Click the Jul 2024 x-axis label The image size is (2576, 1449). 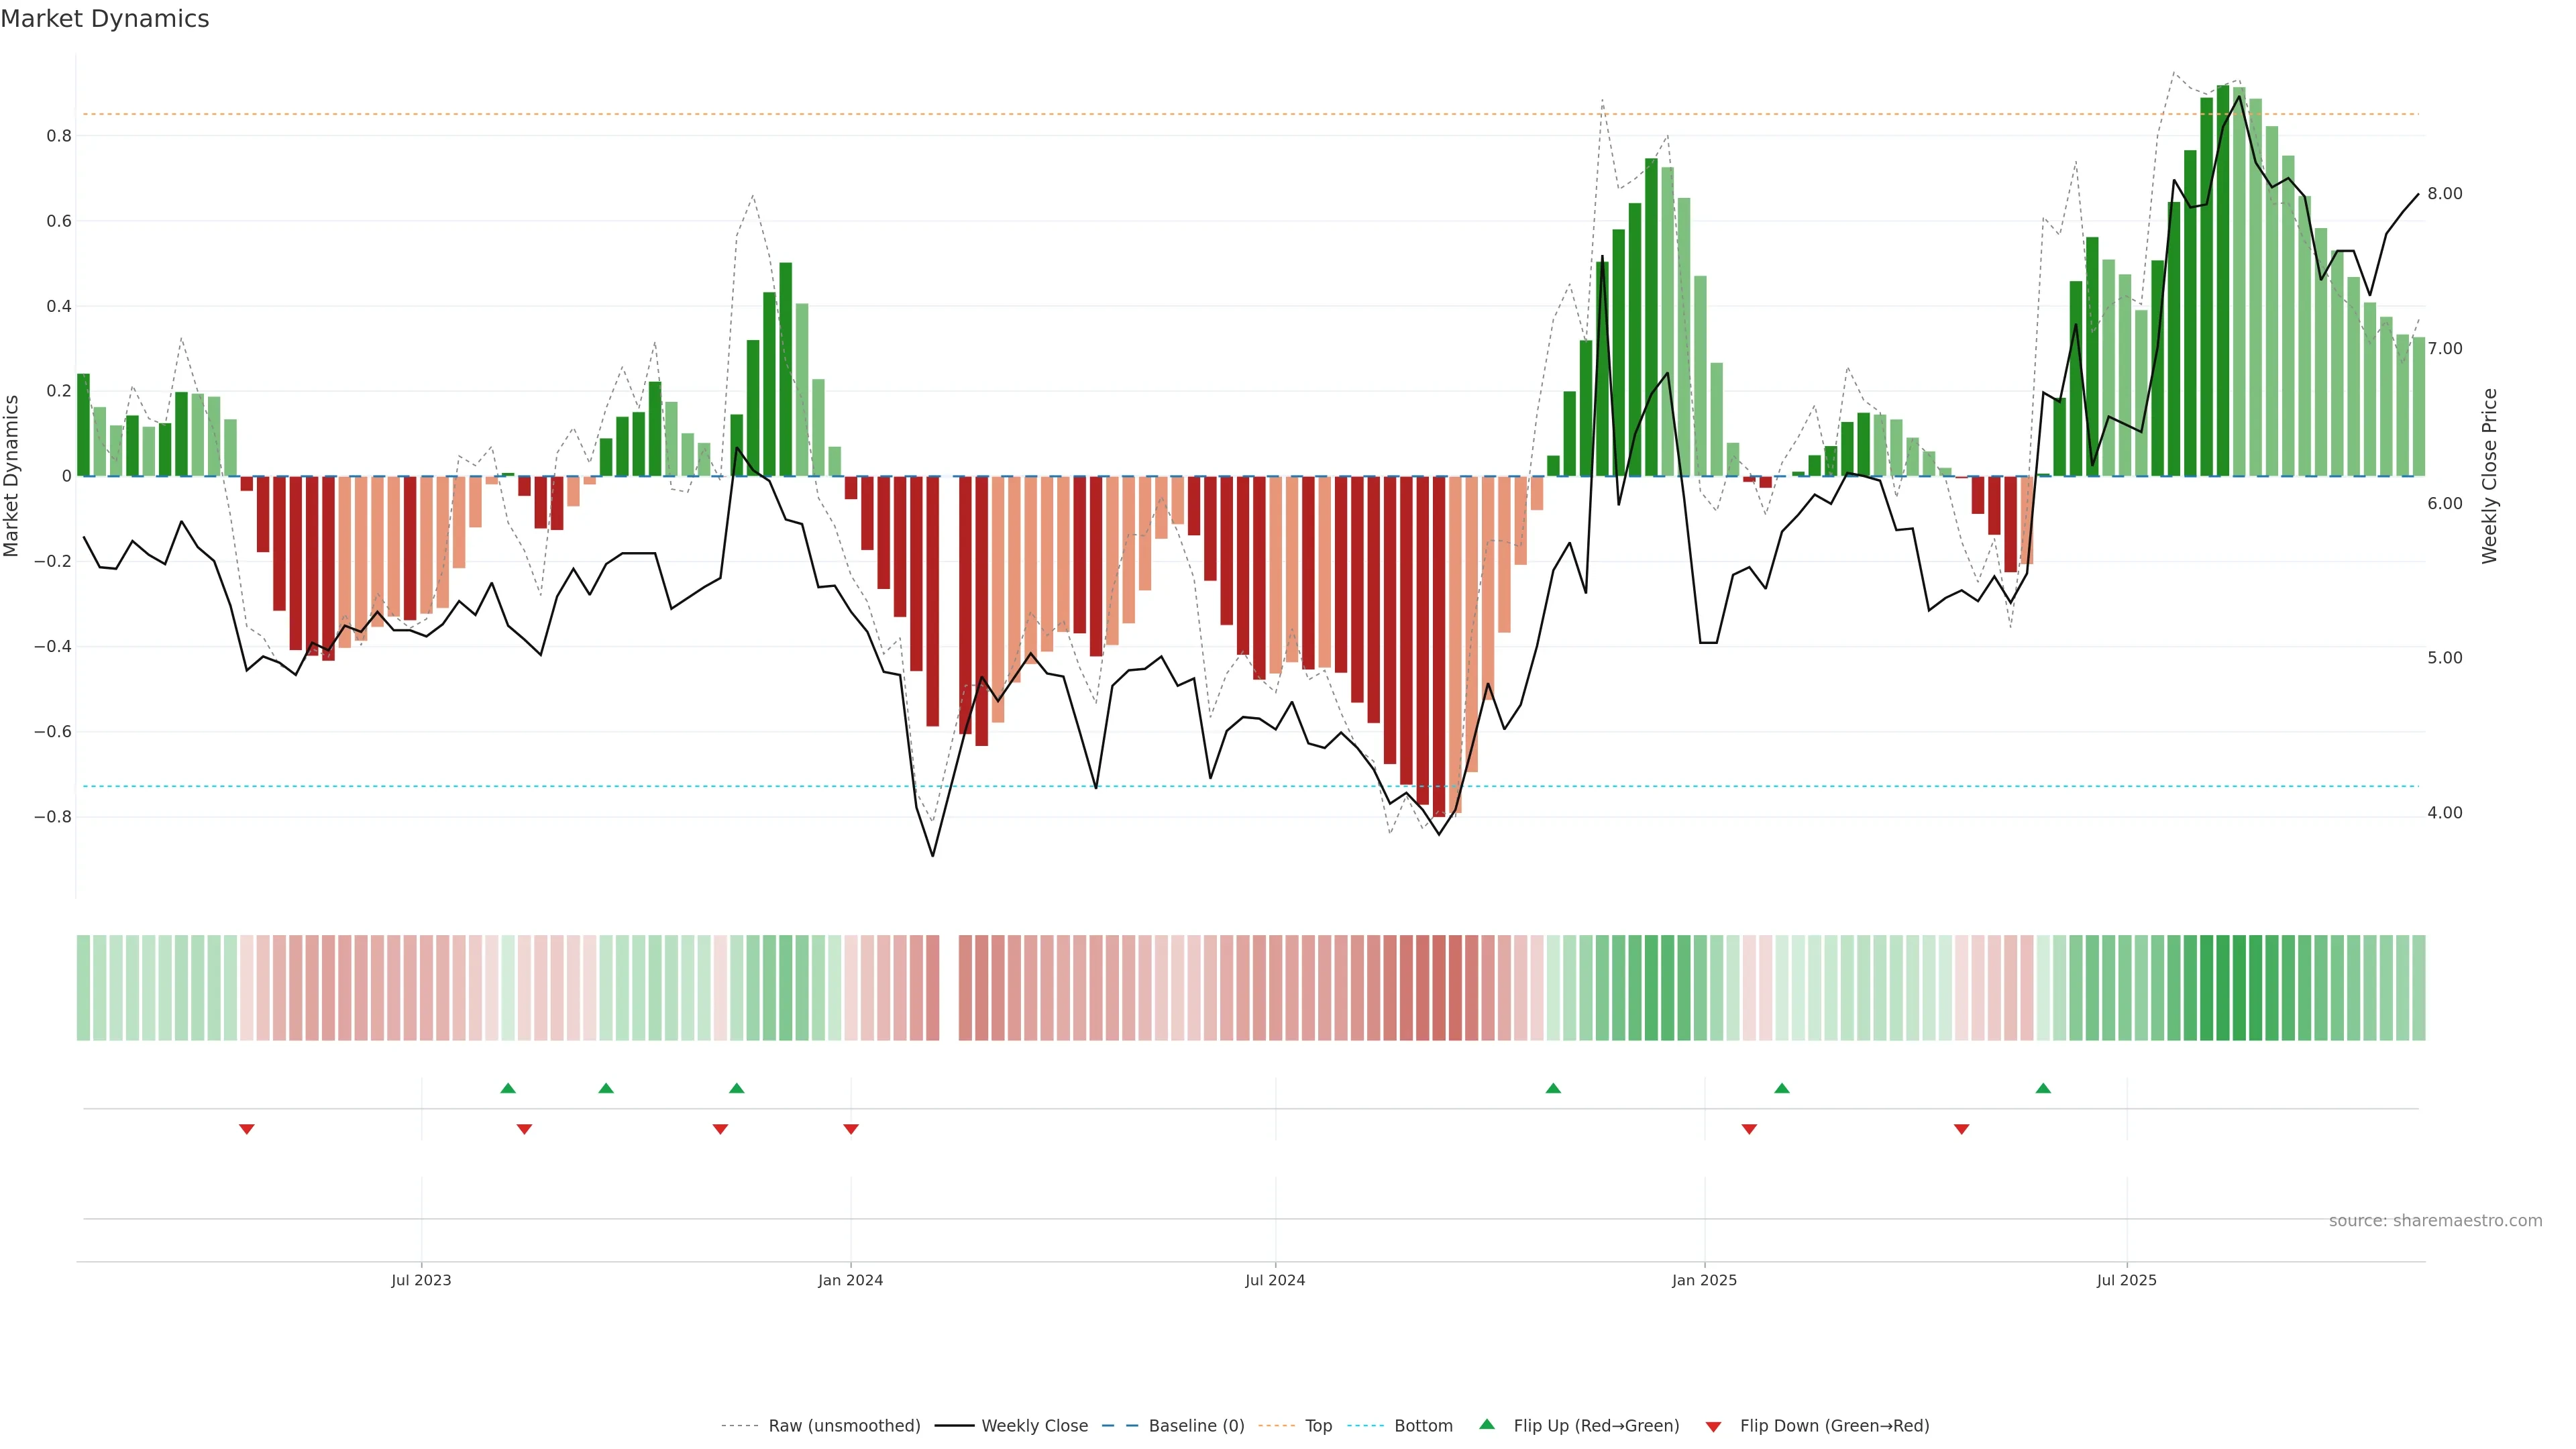coord(1275,1280)
